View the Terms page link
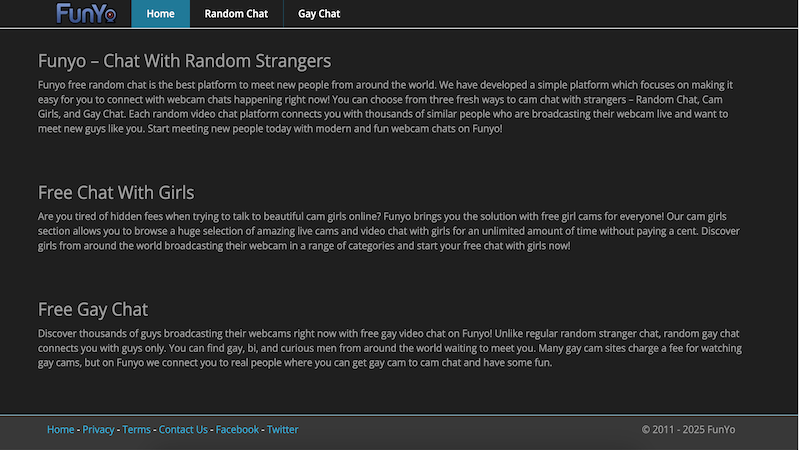This screenshot has width=800, height=450. pyautogui.click(x=136, y=430)
